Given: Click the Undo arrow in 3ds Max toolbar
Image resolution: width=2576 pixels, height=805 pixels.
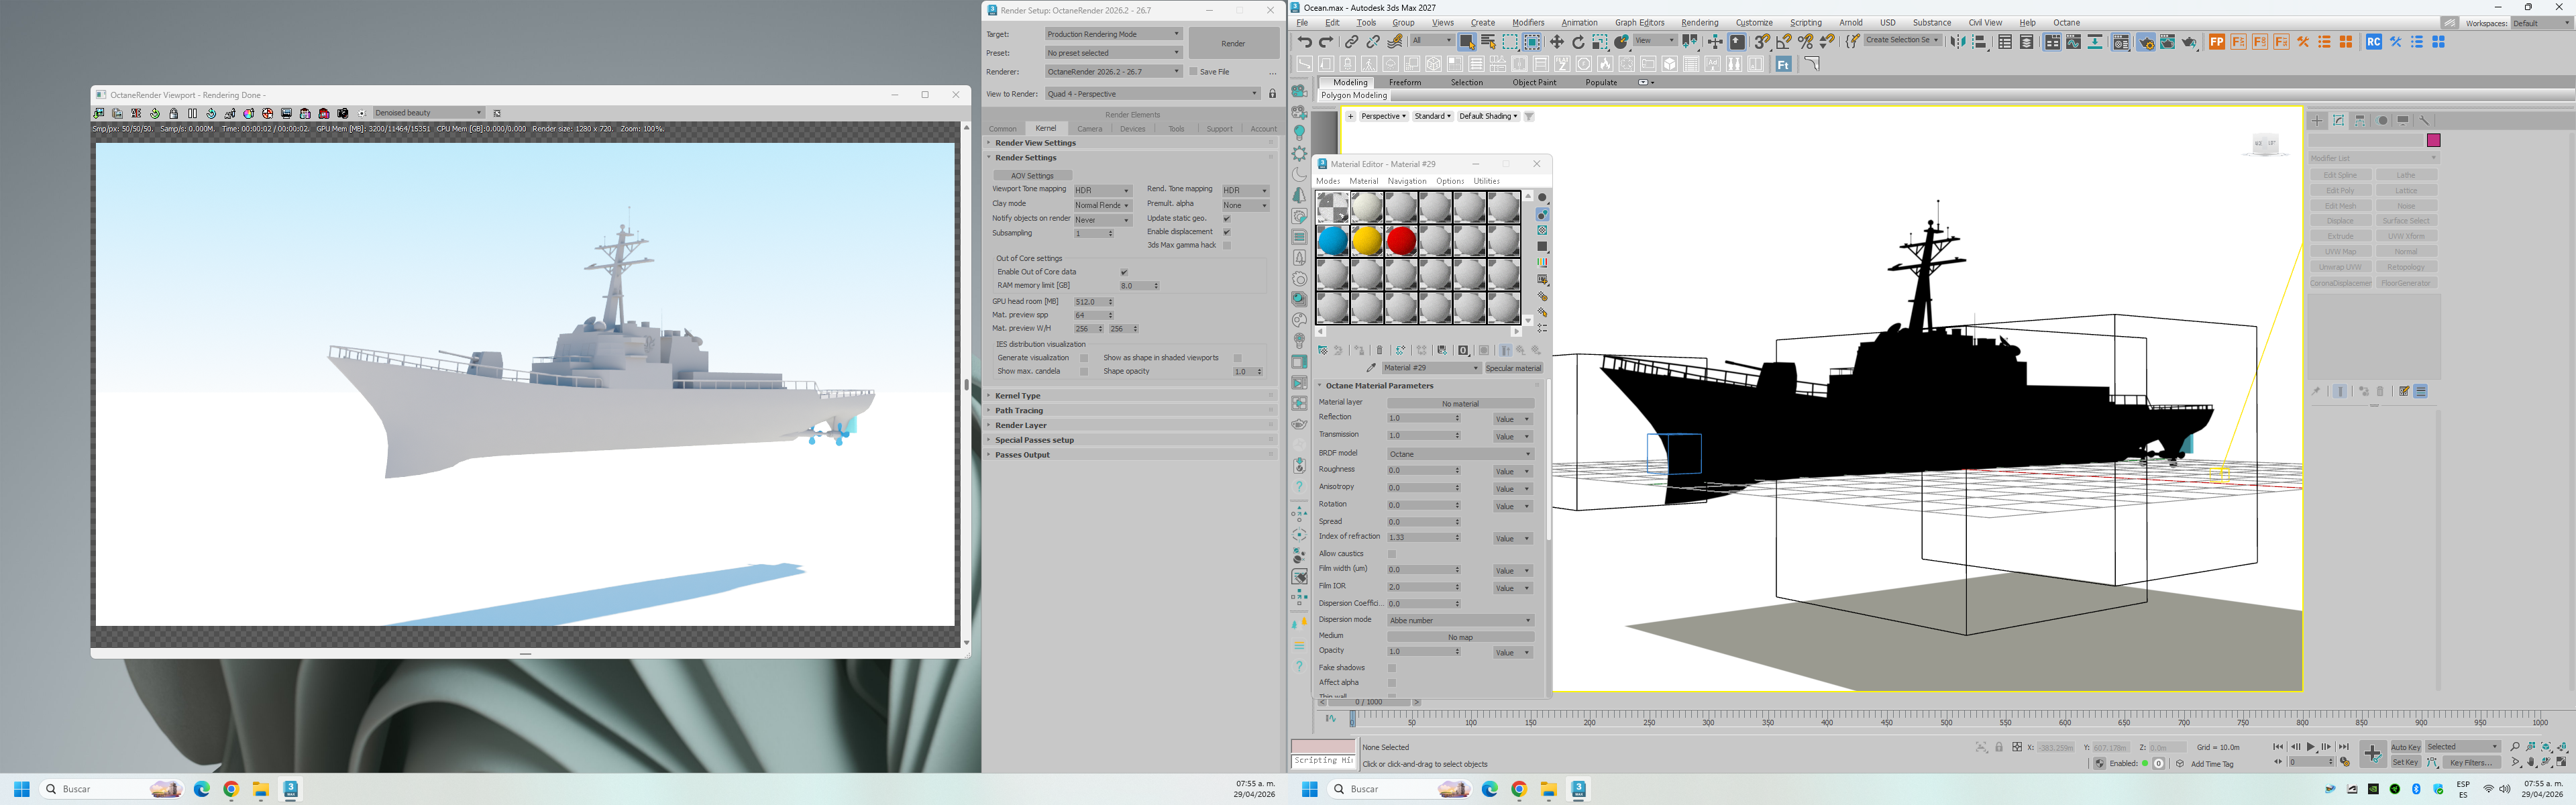Looking at the screenshot, I should click(x=1305, y=42).
